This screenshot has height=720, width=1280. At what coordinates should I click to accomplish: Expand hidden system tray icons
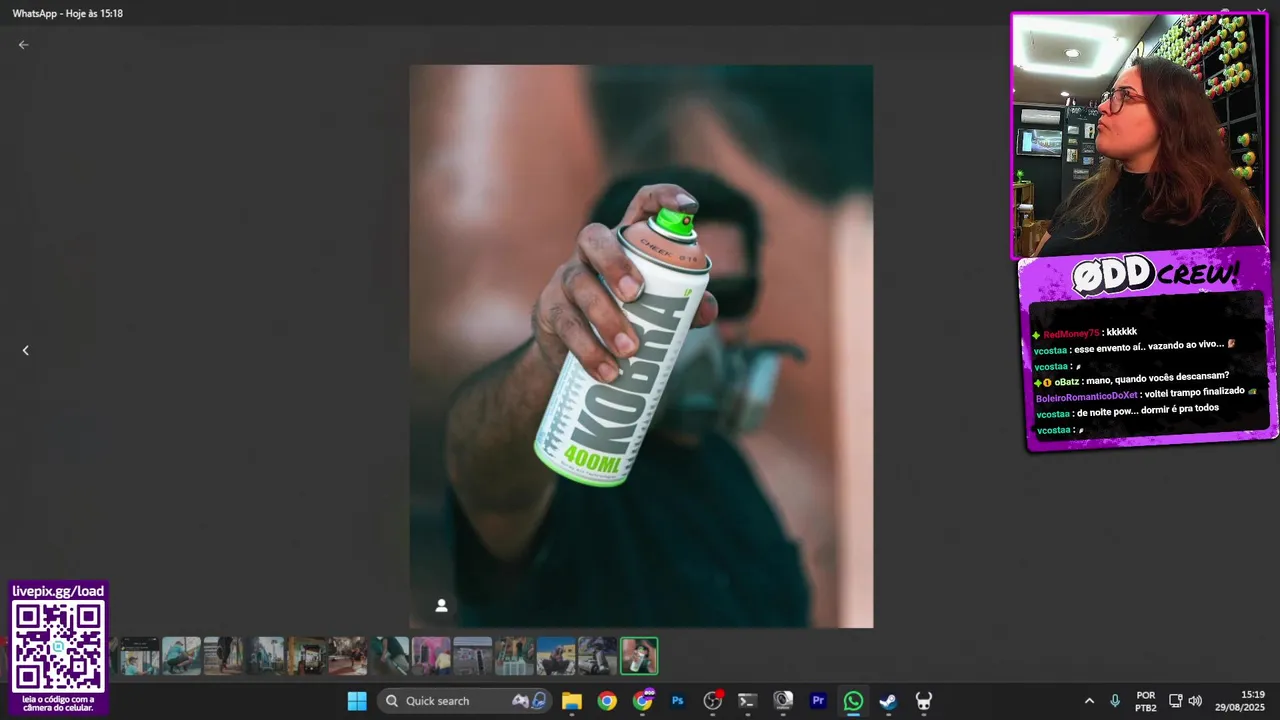1089,701
